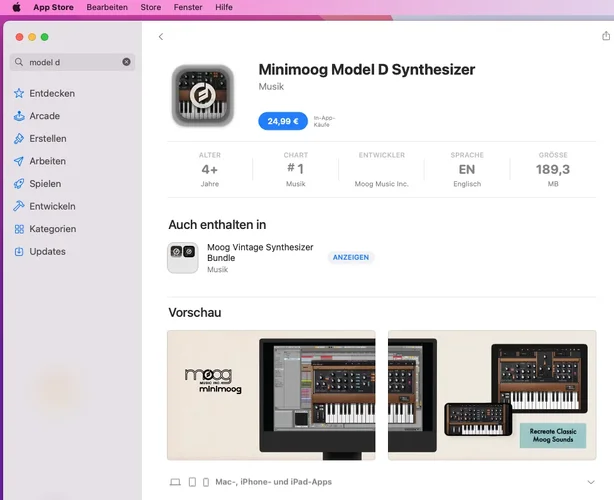Open the Store menu
The height and width of the screenshot is (500, 614).
[x=151, y=7]
